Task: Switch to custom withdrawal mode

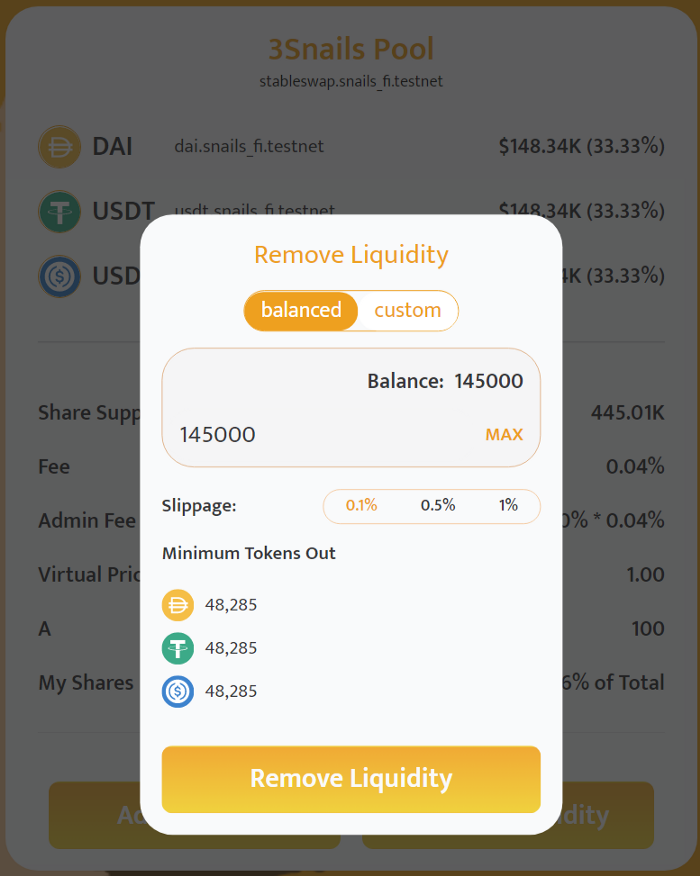Action: pos(407,310)
